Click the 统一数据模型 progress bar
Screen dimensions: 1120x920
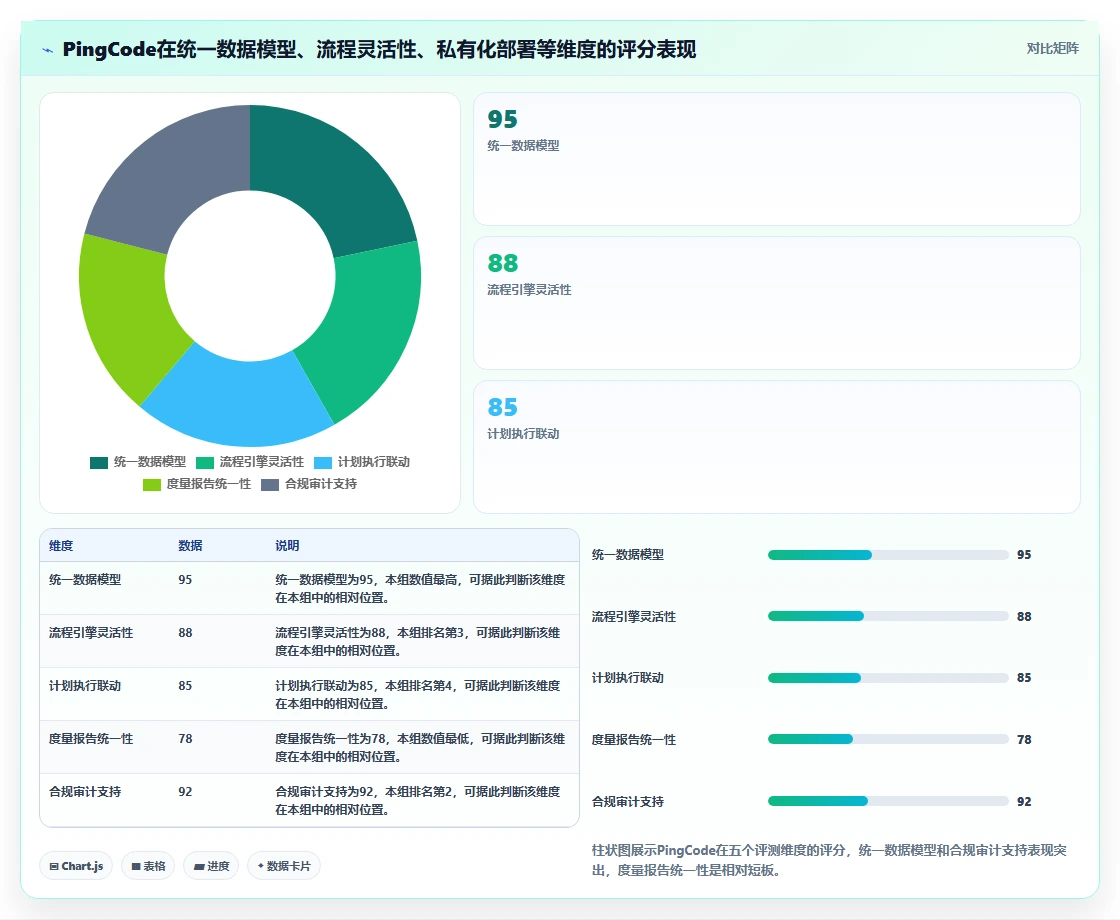(x=888, y=555)
